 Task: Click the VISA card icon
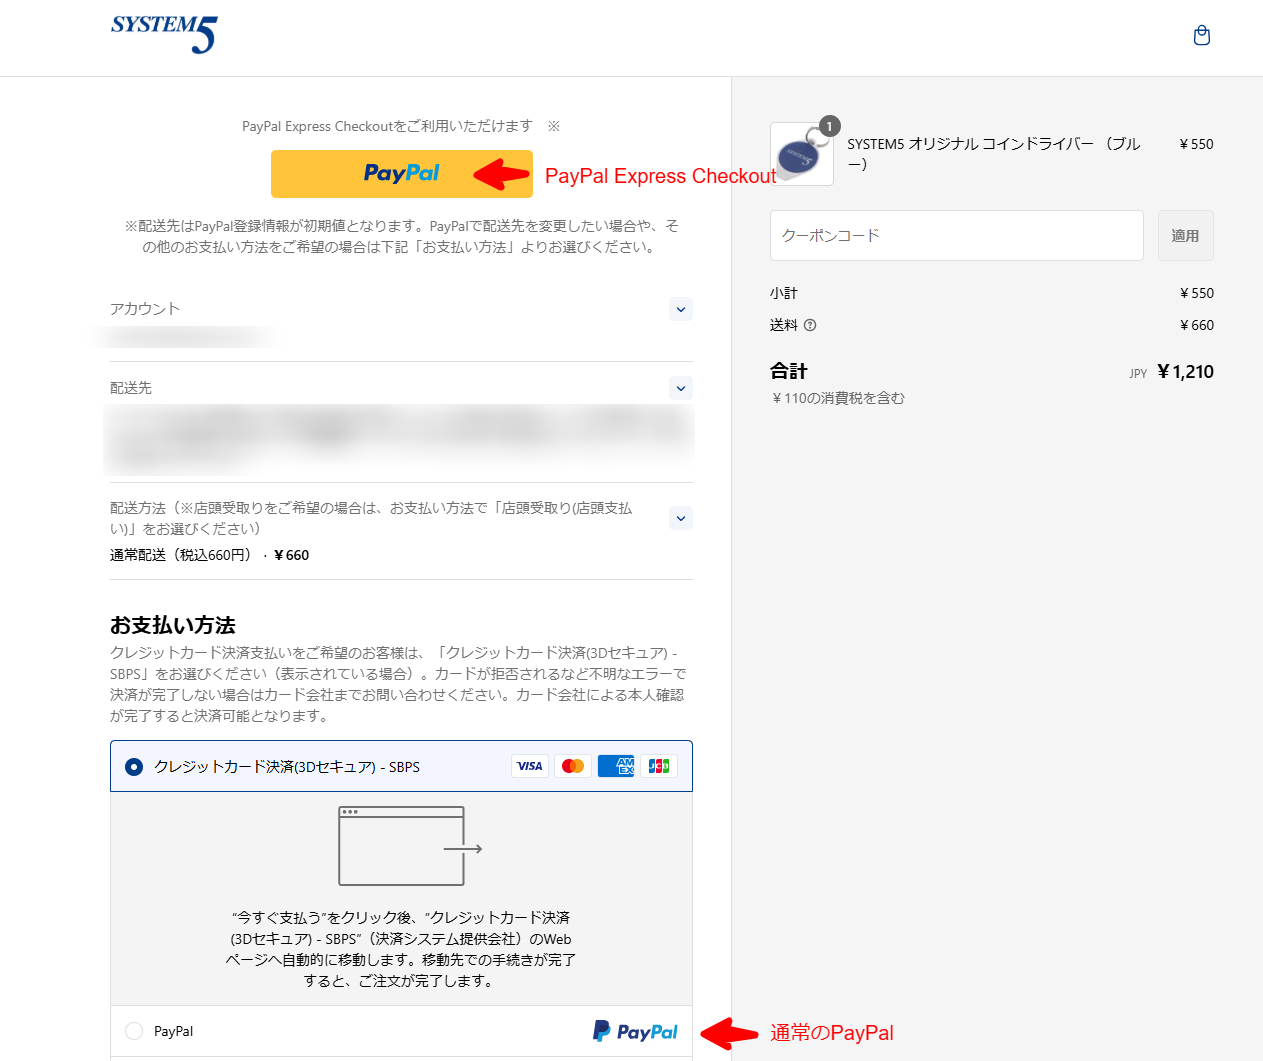click(530, 766)
